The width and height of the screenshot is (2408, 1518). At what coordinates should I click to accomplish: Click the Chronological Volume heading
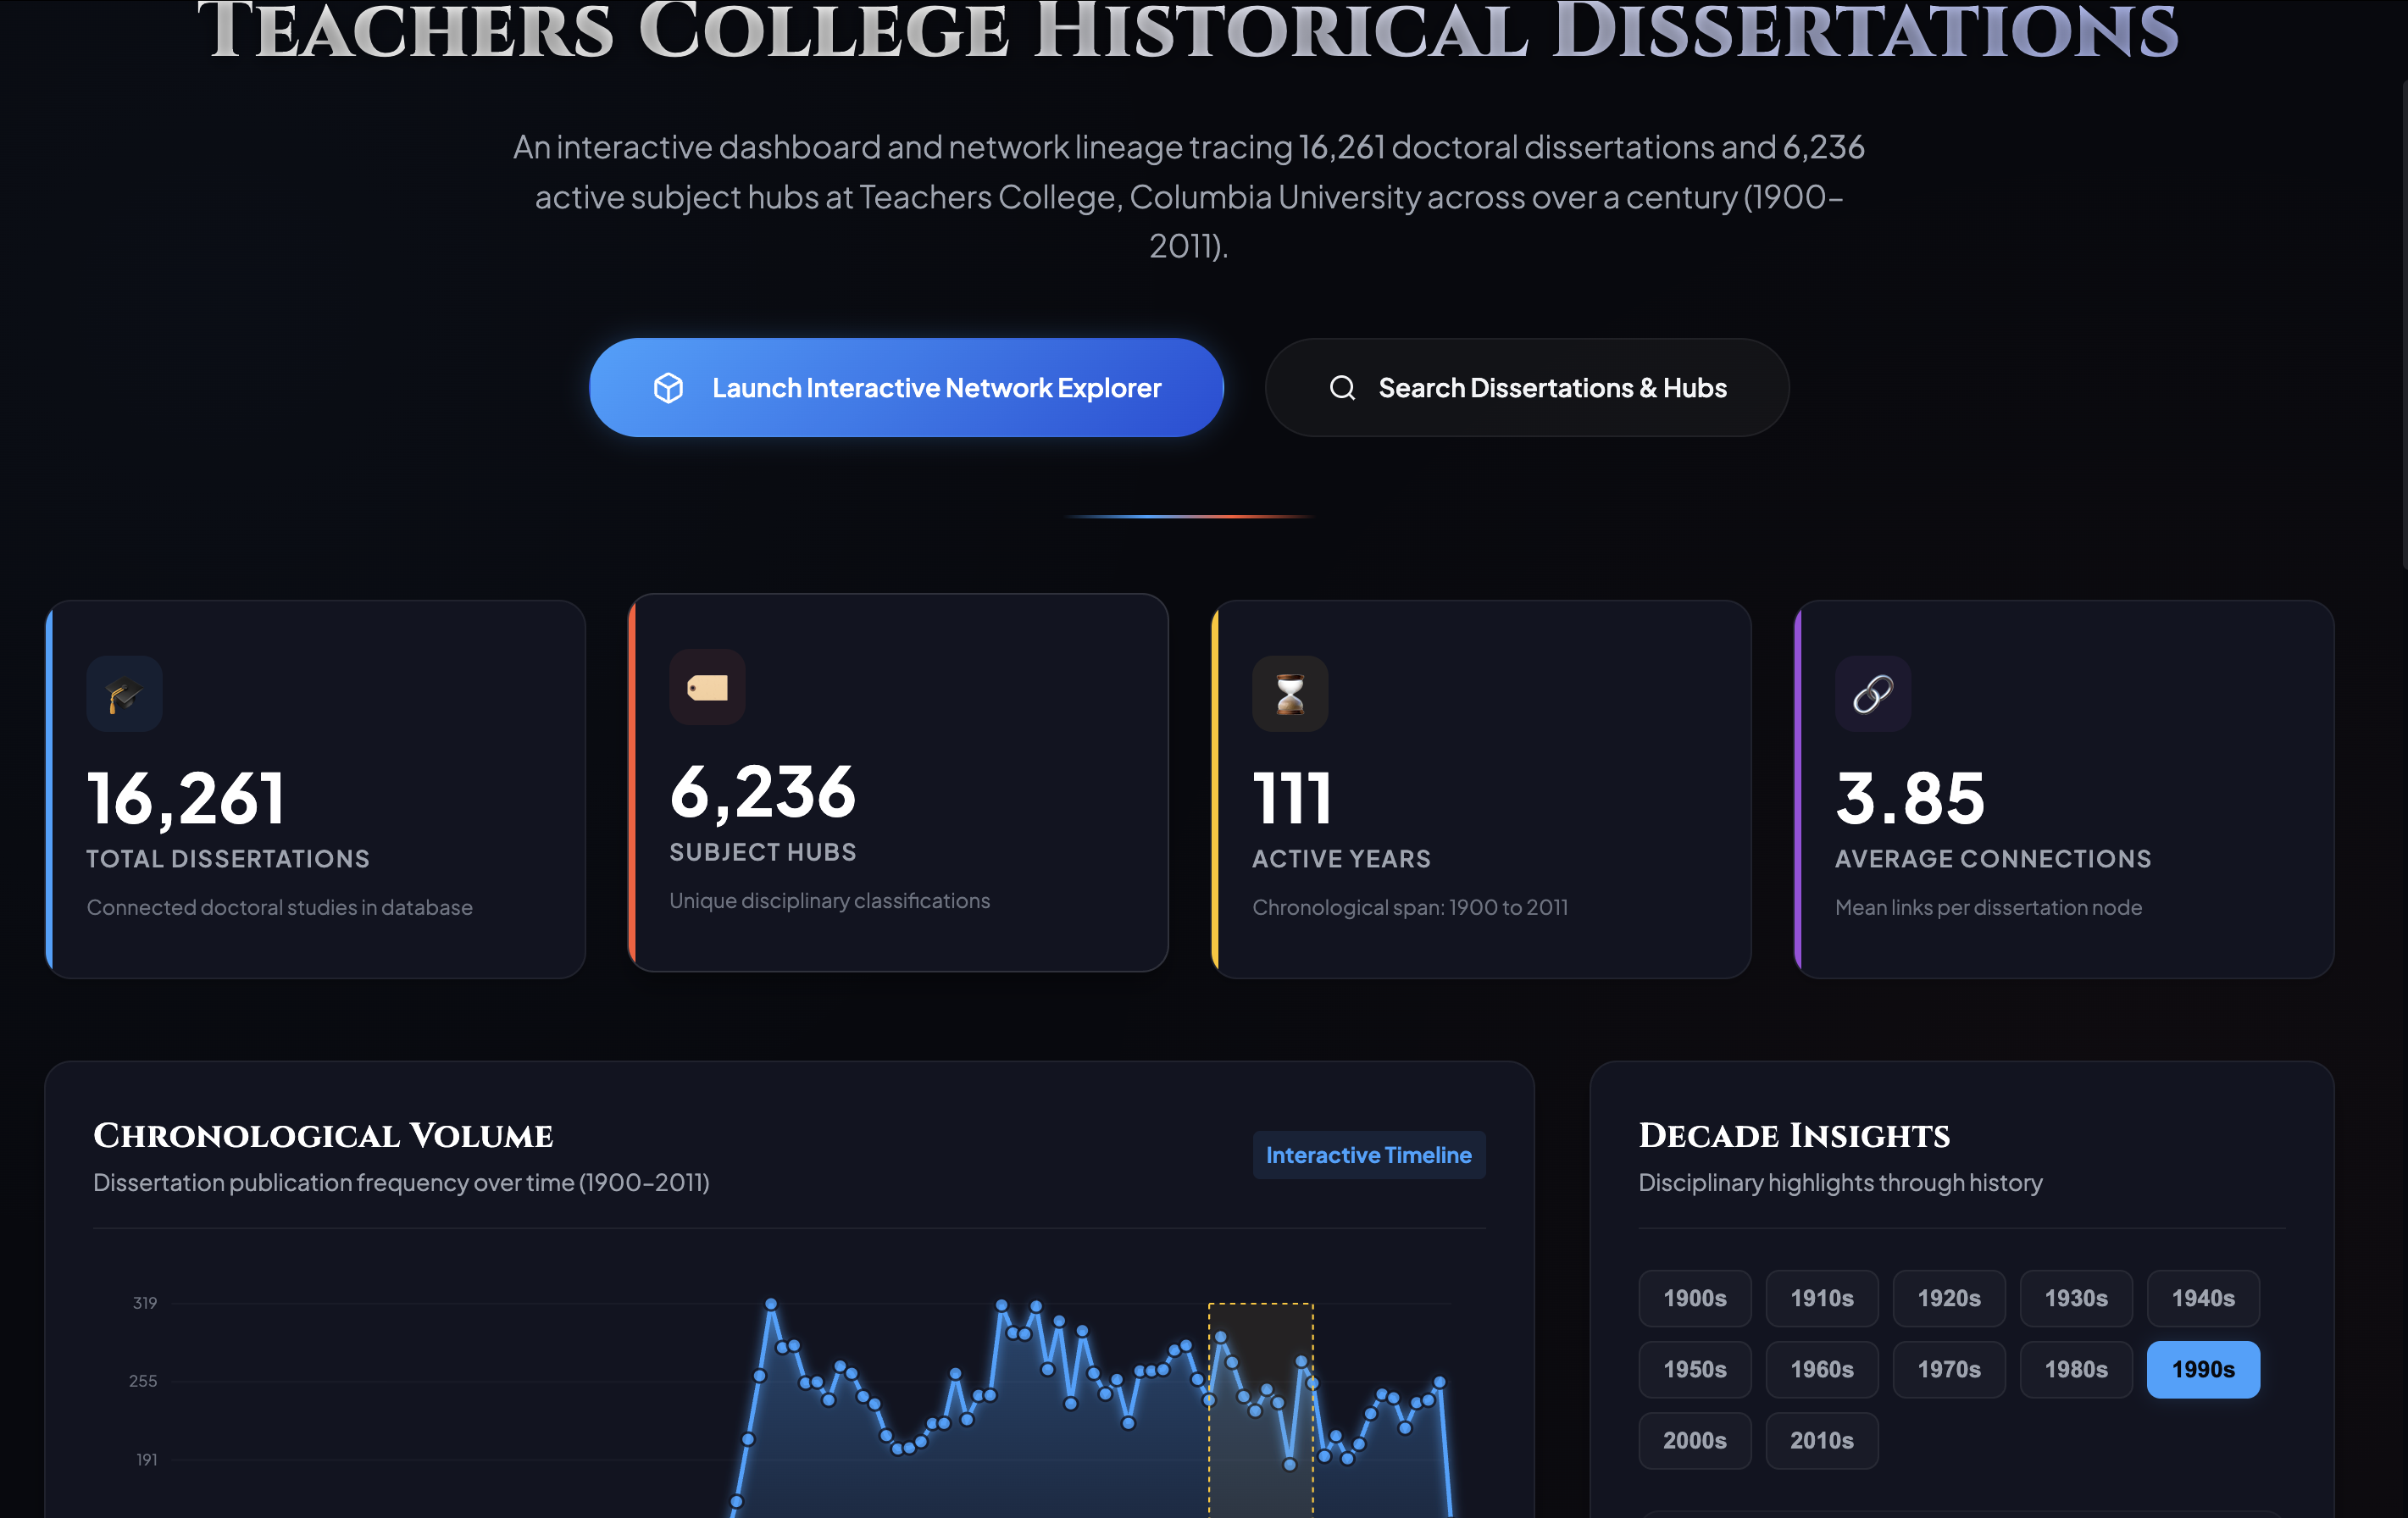click(323, 1136)
